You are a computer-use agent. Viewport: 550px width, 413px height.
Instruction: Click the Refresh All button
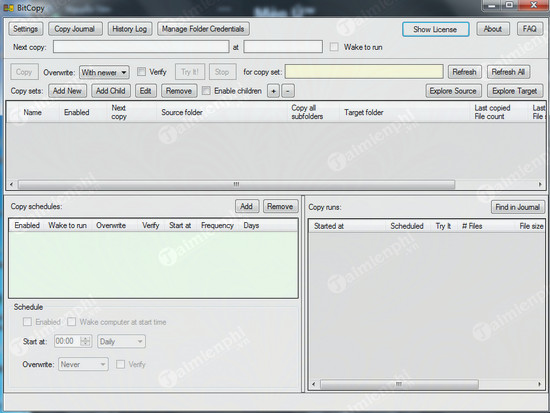pyautogui.click(x=508, y=72)
